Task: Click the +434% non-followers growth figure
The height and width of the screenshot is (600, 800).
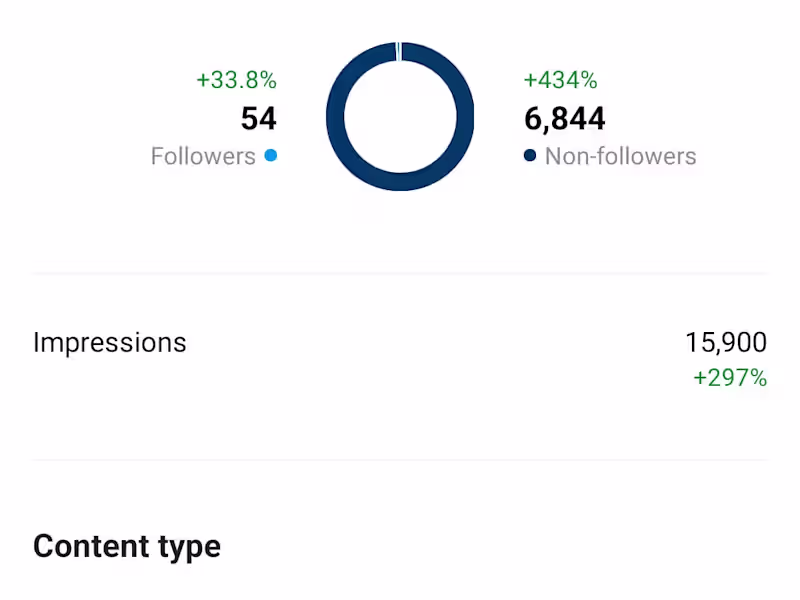Action: (x=560, y=80)
